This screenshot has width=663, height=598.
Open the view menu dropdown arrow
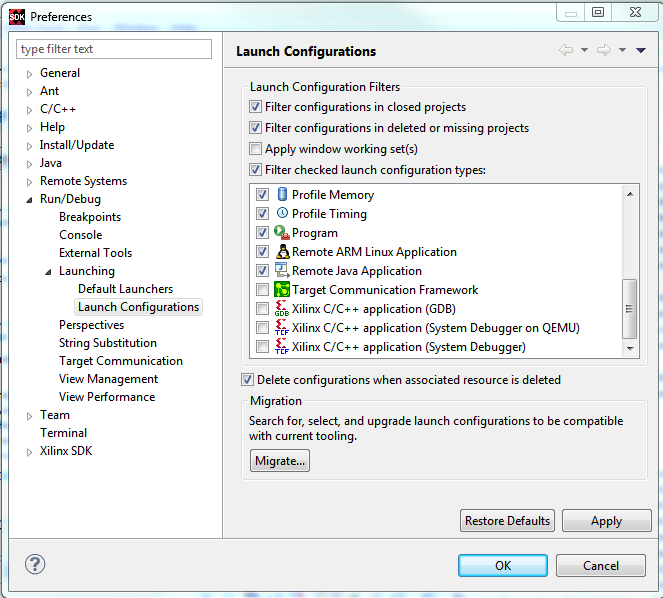(x=641, y=50)
